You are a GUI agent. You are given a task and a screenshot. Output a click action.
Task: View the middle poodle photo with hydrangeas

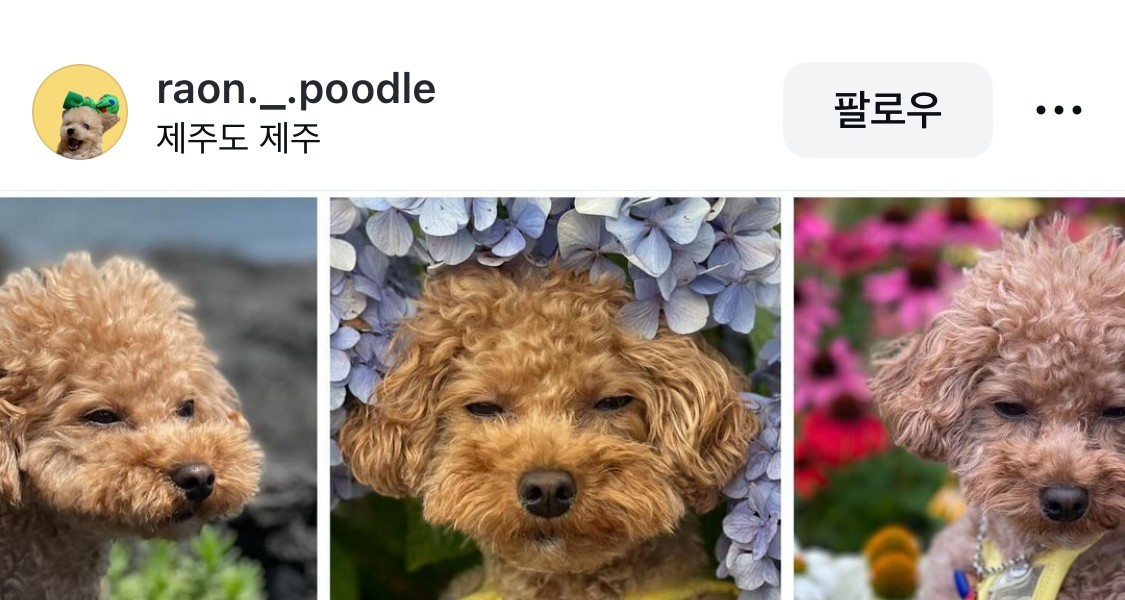pyautogui.click(x=555, y=398)
